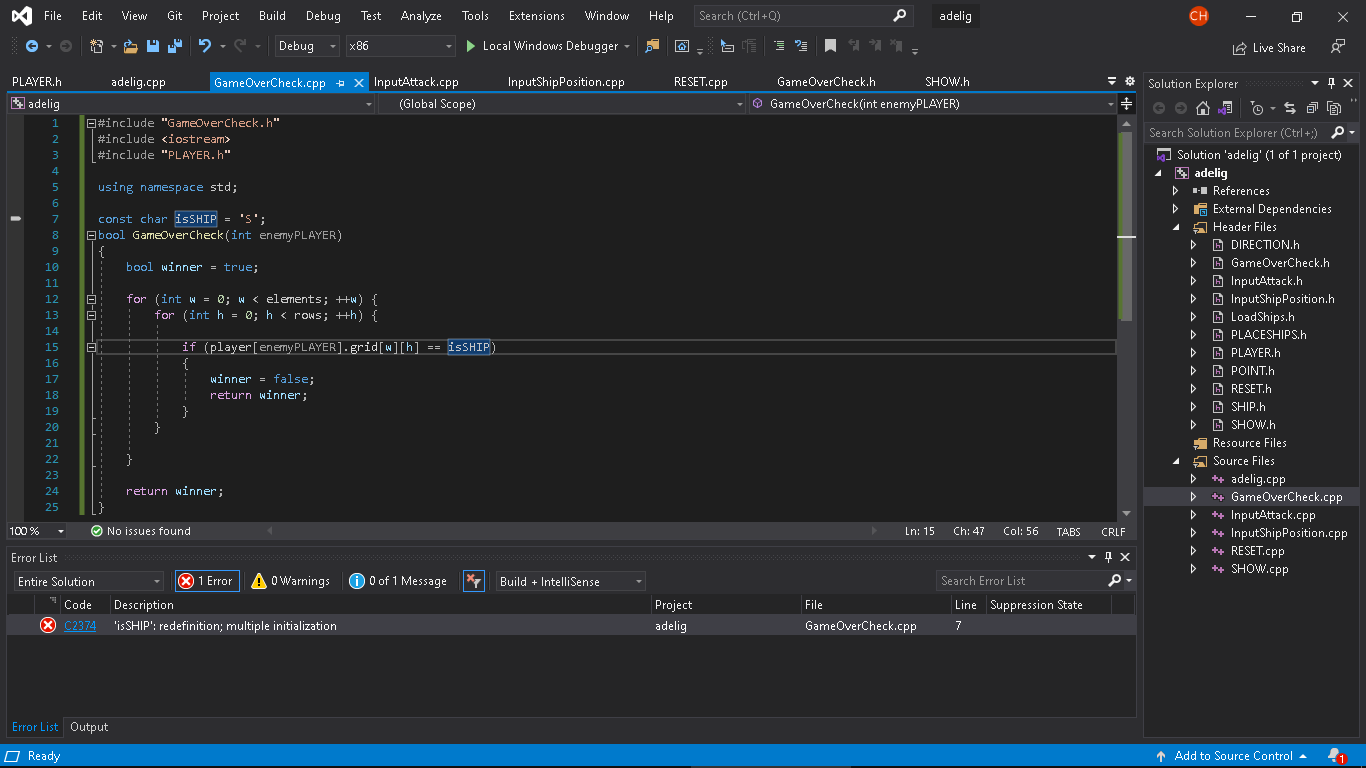This screenshot has width=1366, height=768.
Task: Switch to the InputShipPosition.cpp tab
Action: coord(566,82)
